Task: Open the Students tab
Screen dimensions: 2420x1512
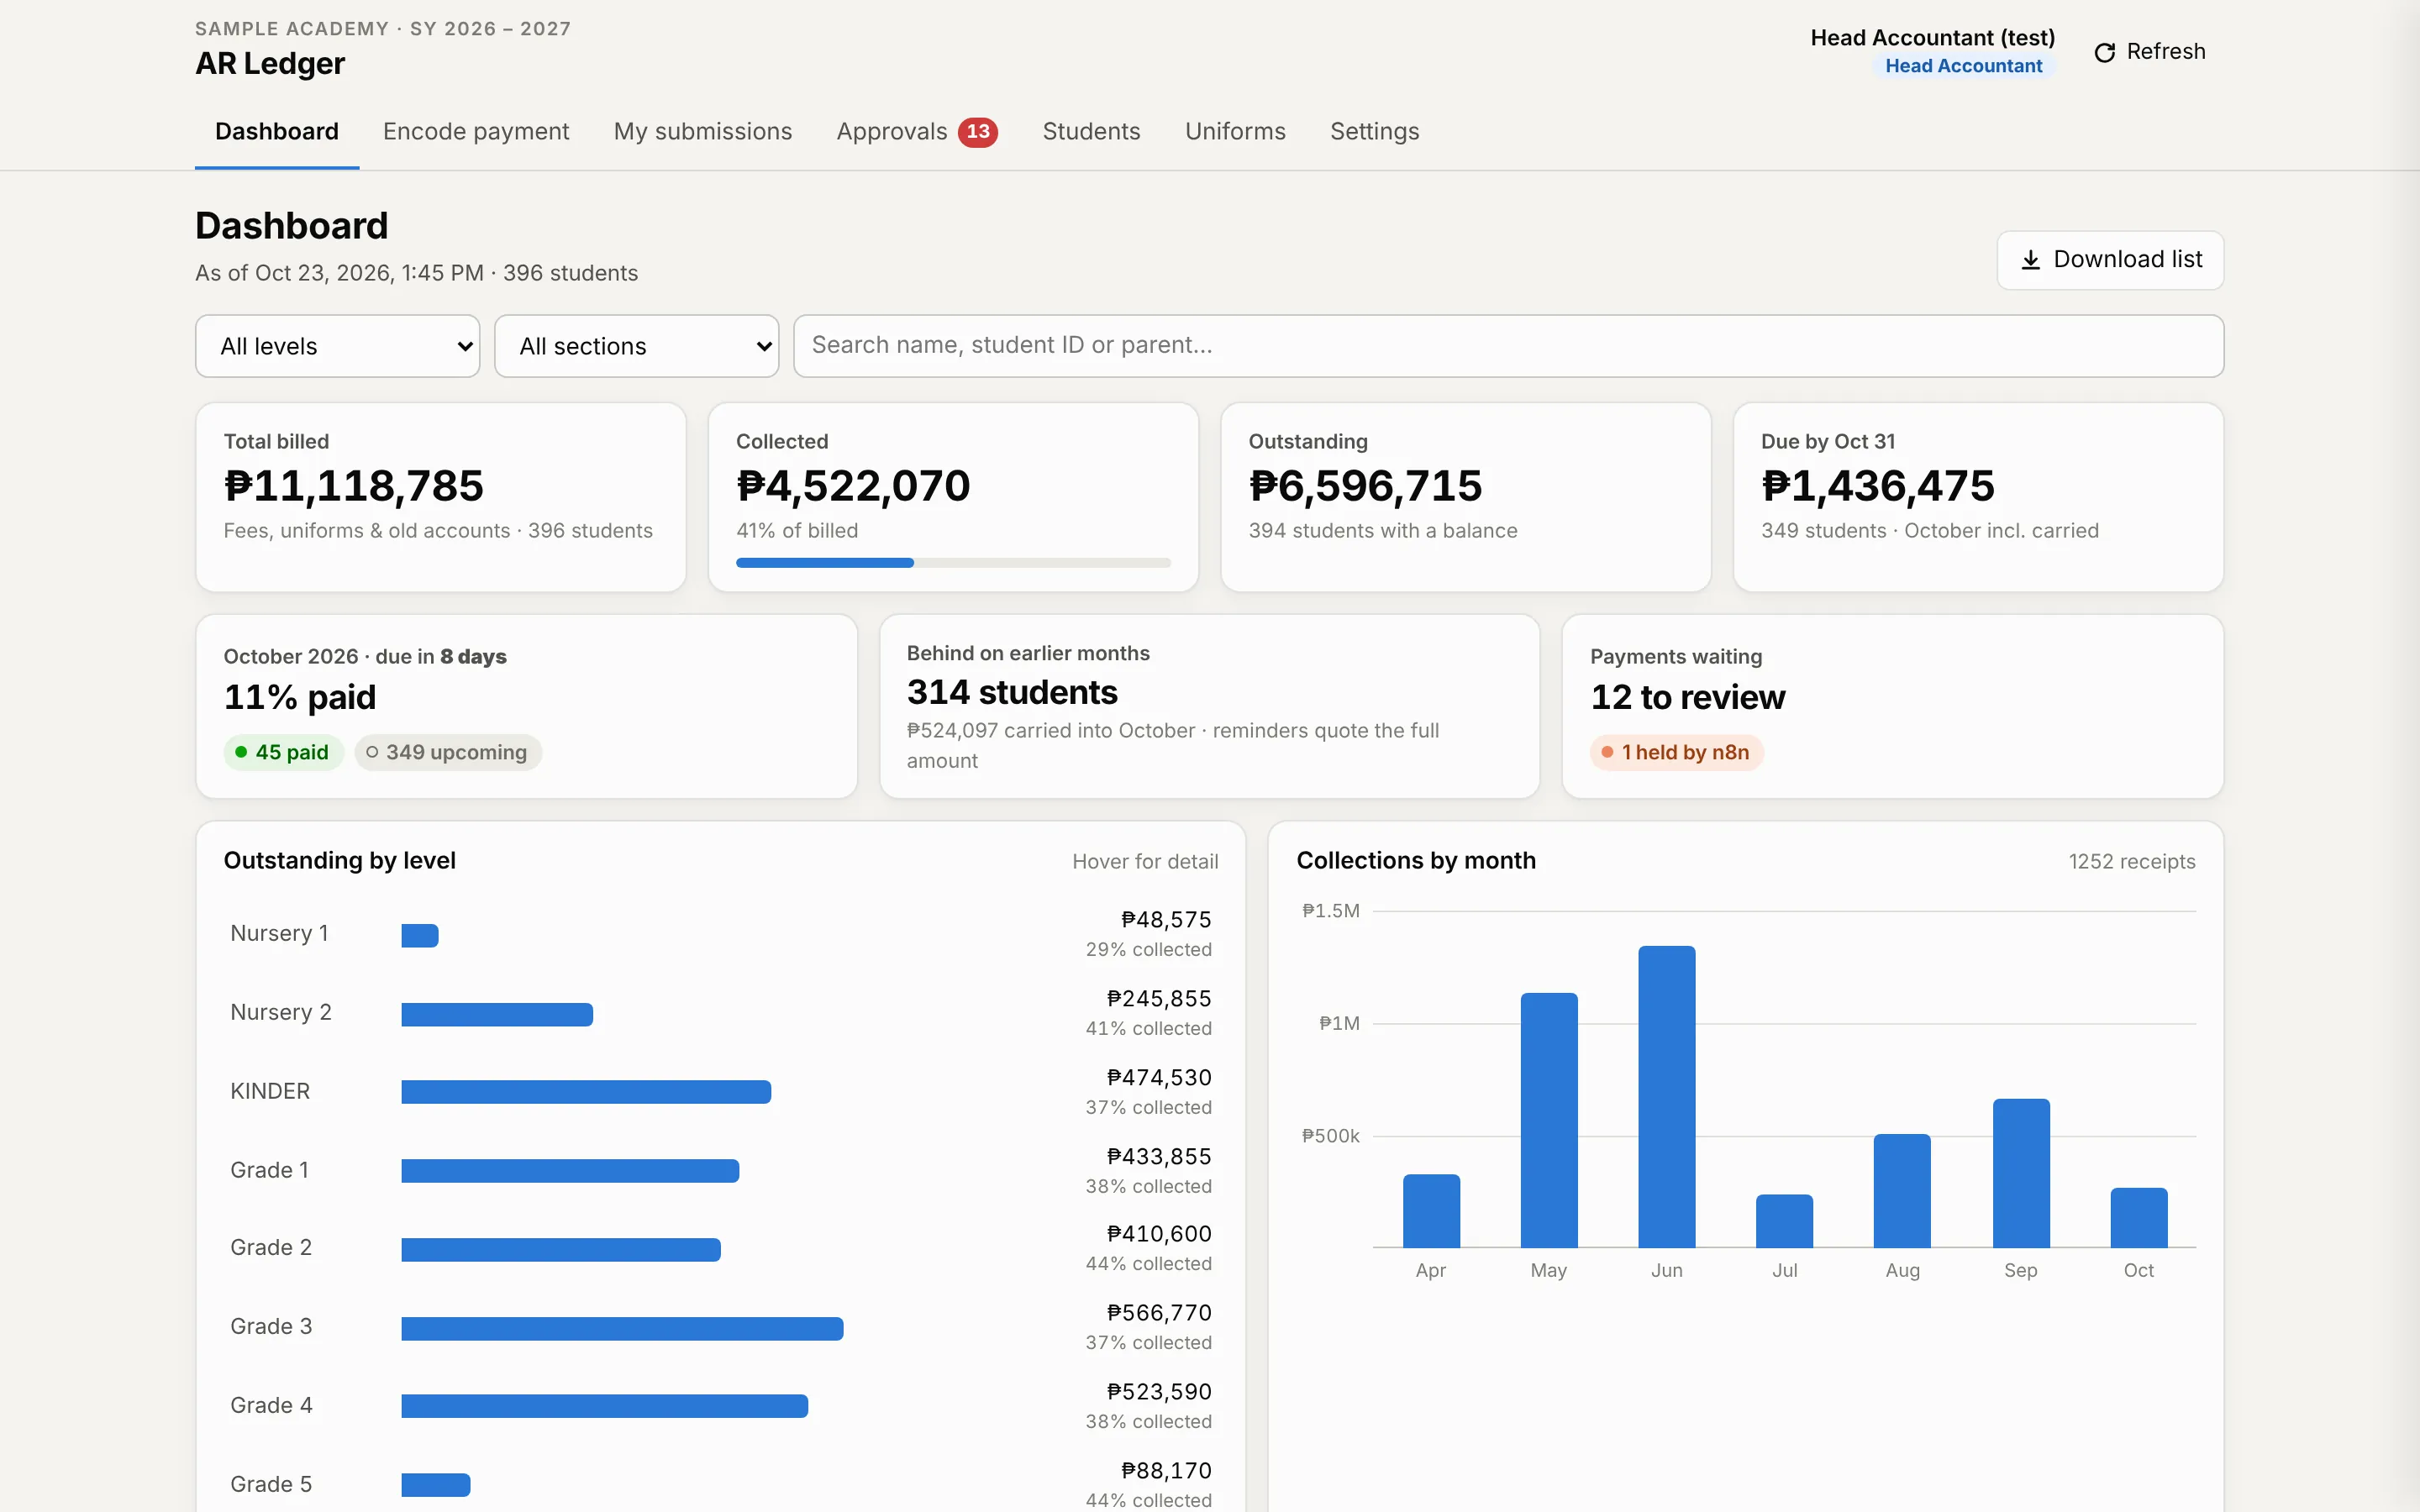Action: pos(1091,132)
